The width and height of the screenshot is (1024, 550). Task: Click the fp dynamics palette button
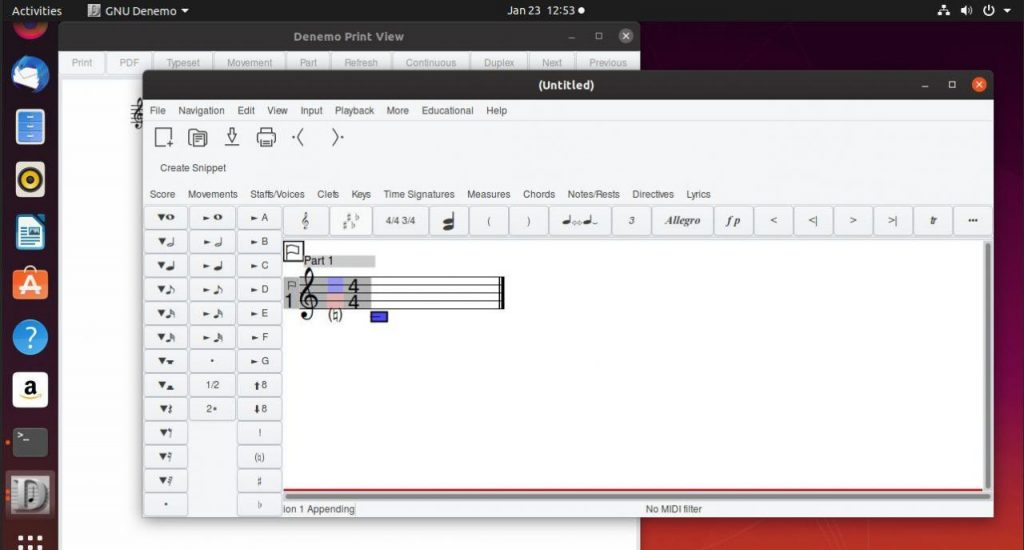pyautogui.click(x=733, y=221)
